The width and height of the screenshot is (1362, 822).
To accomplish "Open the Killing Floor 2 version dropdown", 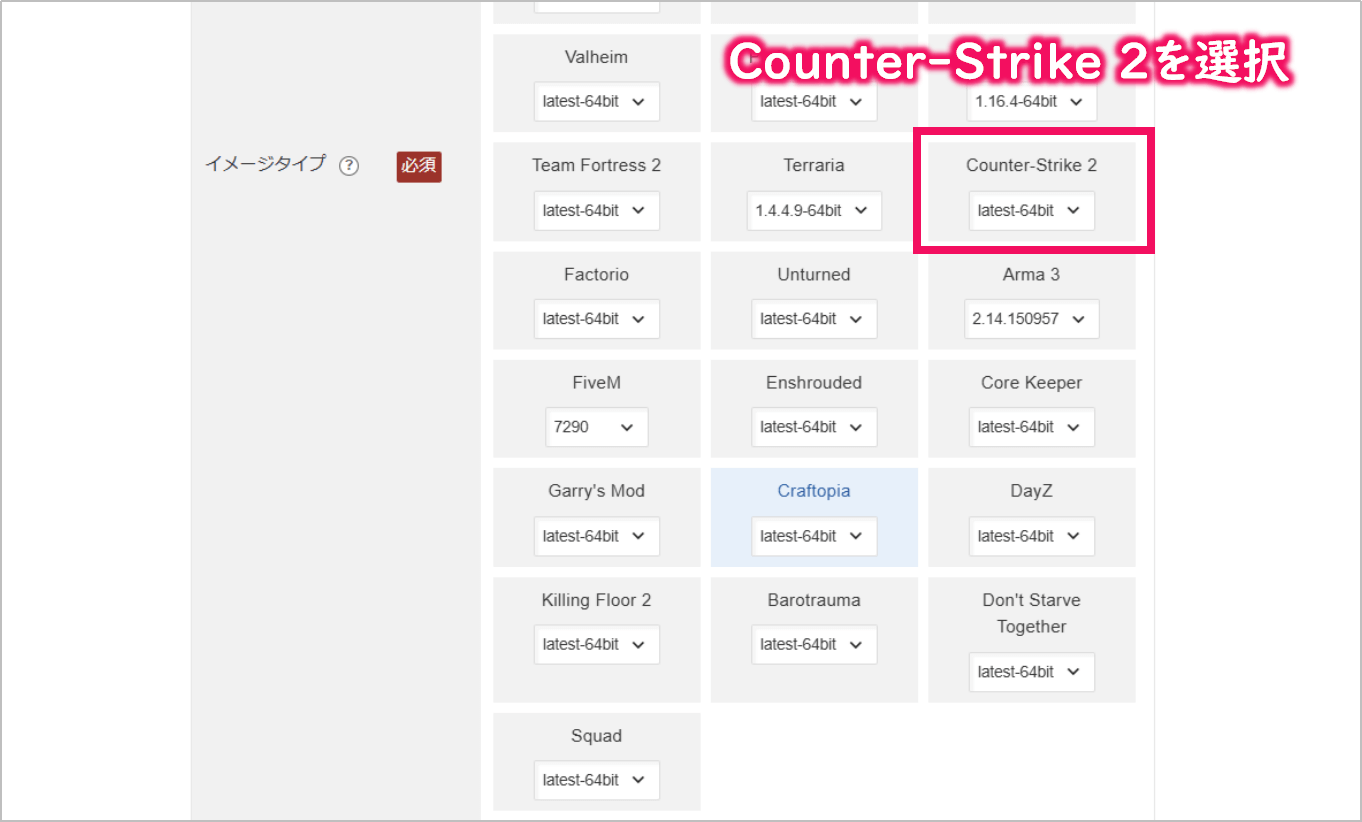I will pos(596,644).
